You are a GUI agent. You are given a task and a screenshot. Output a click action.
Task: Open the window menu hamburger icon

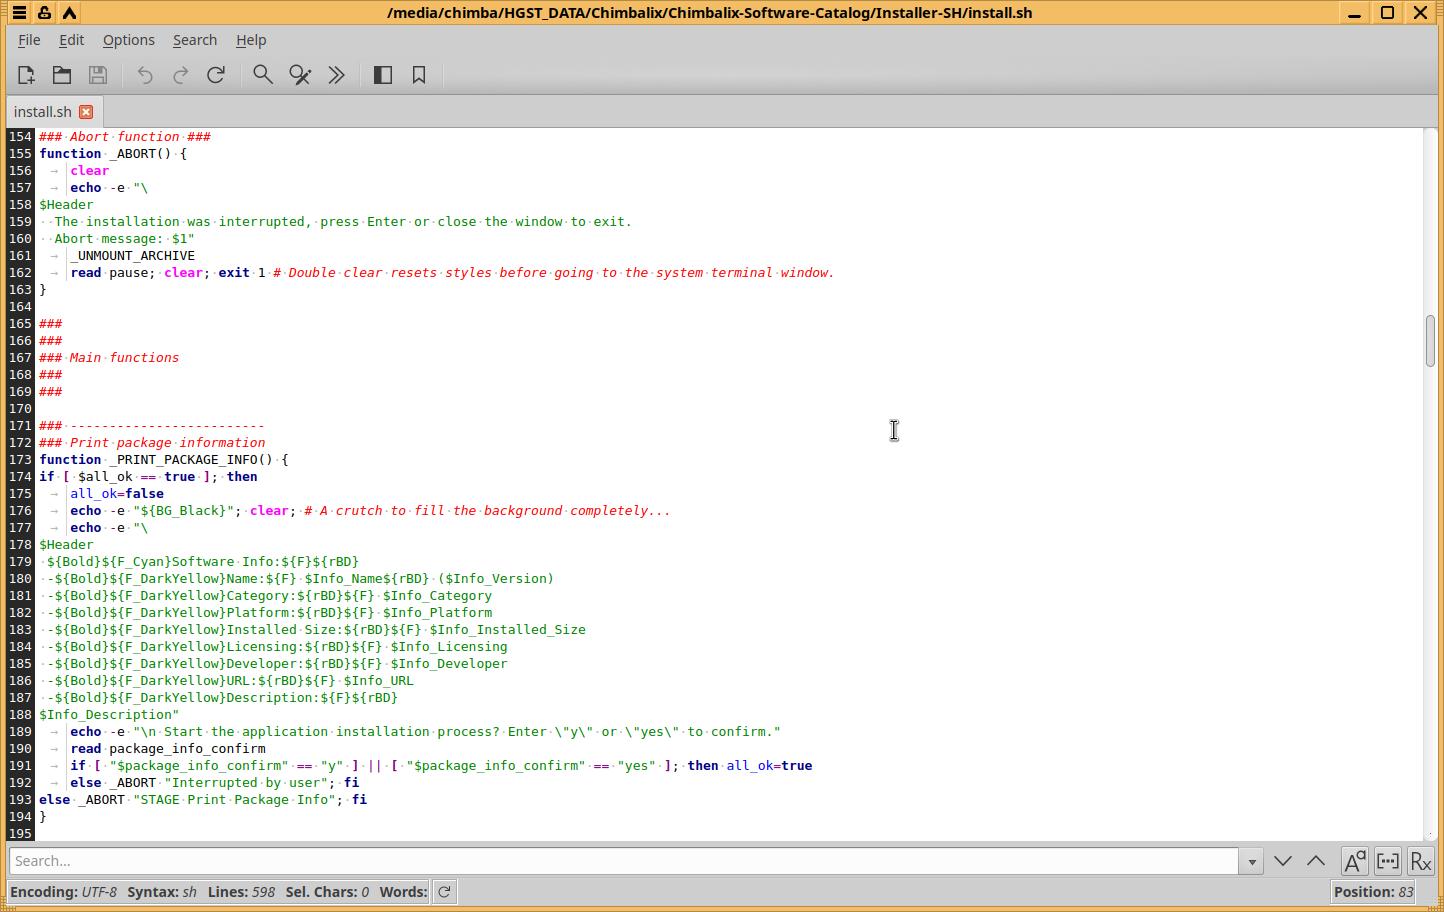[x=19, y=13]
